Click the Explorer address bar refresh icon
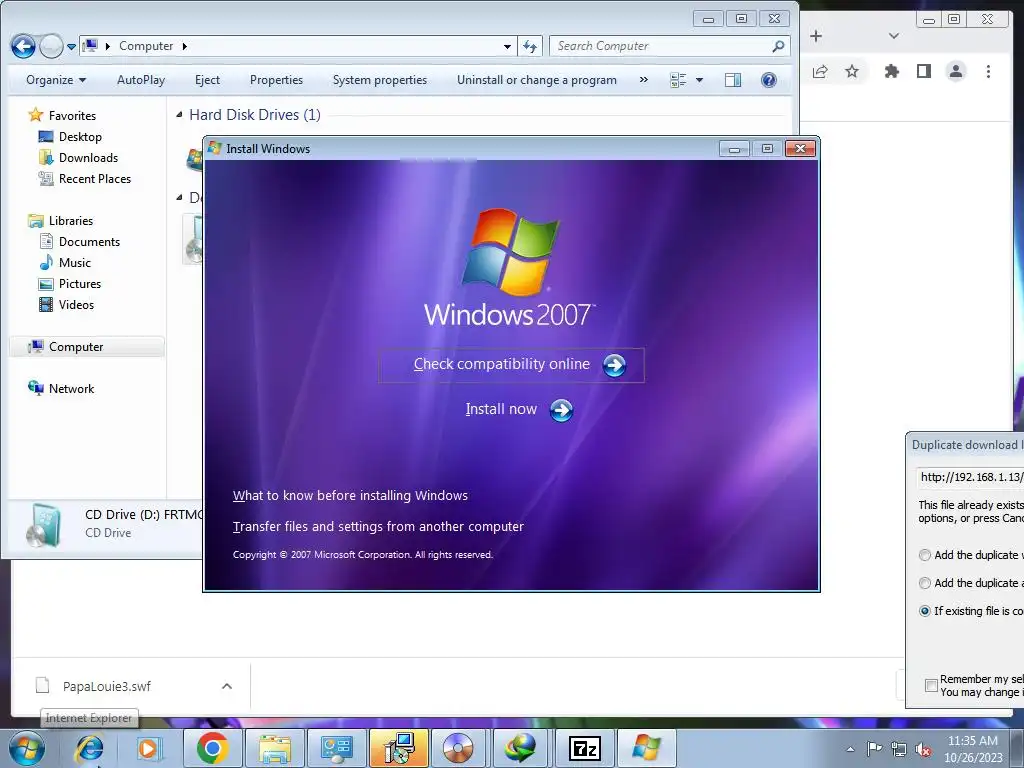The height and width of the screenshot is (768, 1024). pos(530,46)
